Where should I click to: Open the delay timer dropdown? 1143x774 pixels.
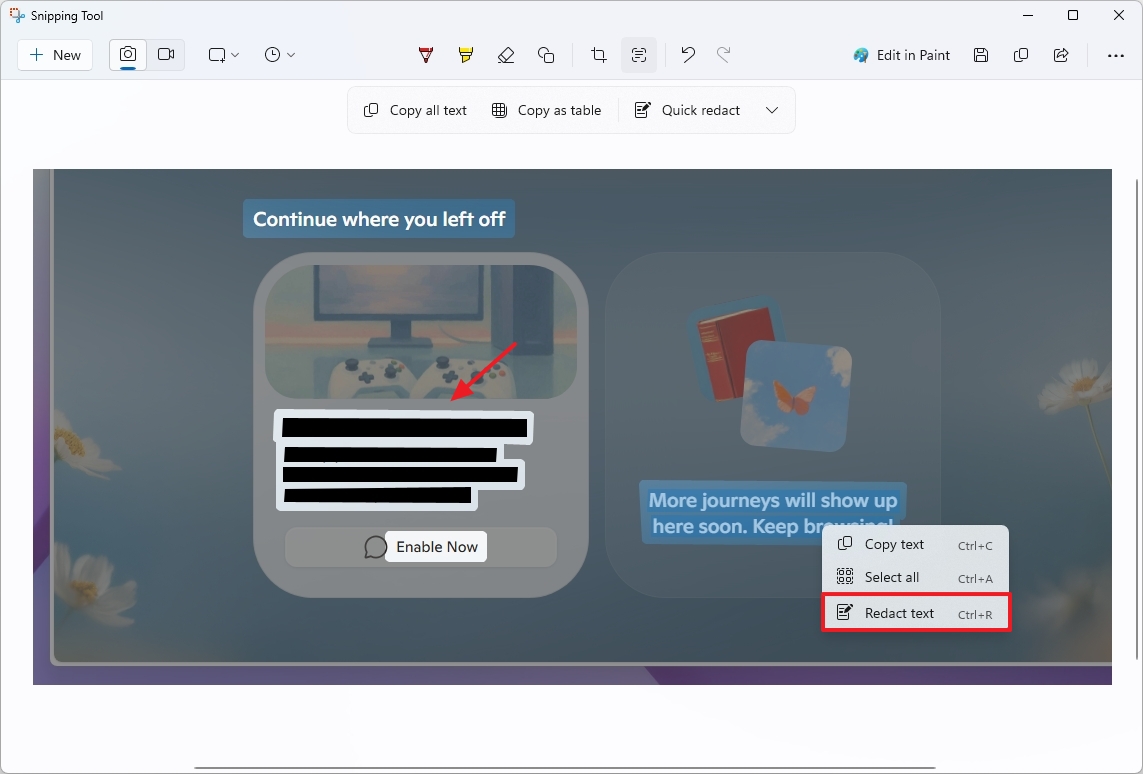click(x=279, y=55)
